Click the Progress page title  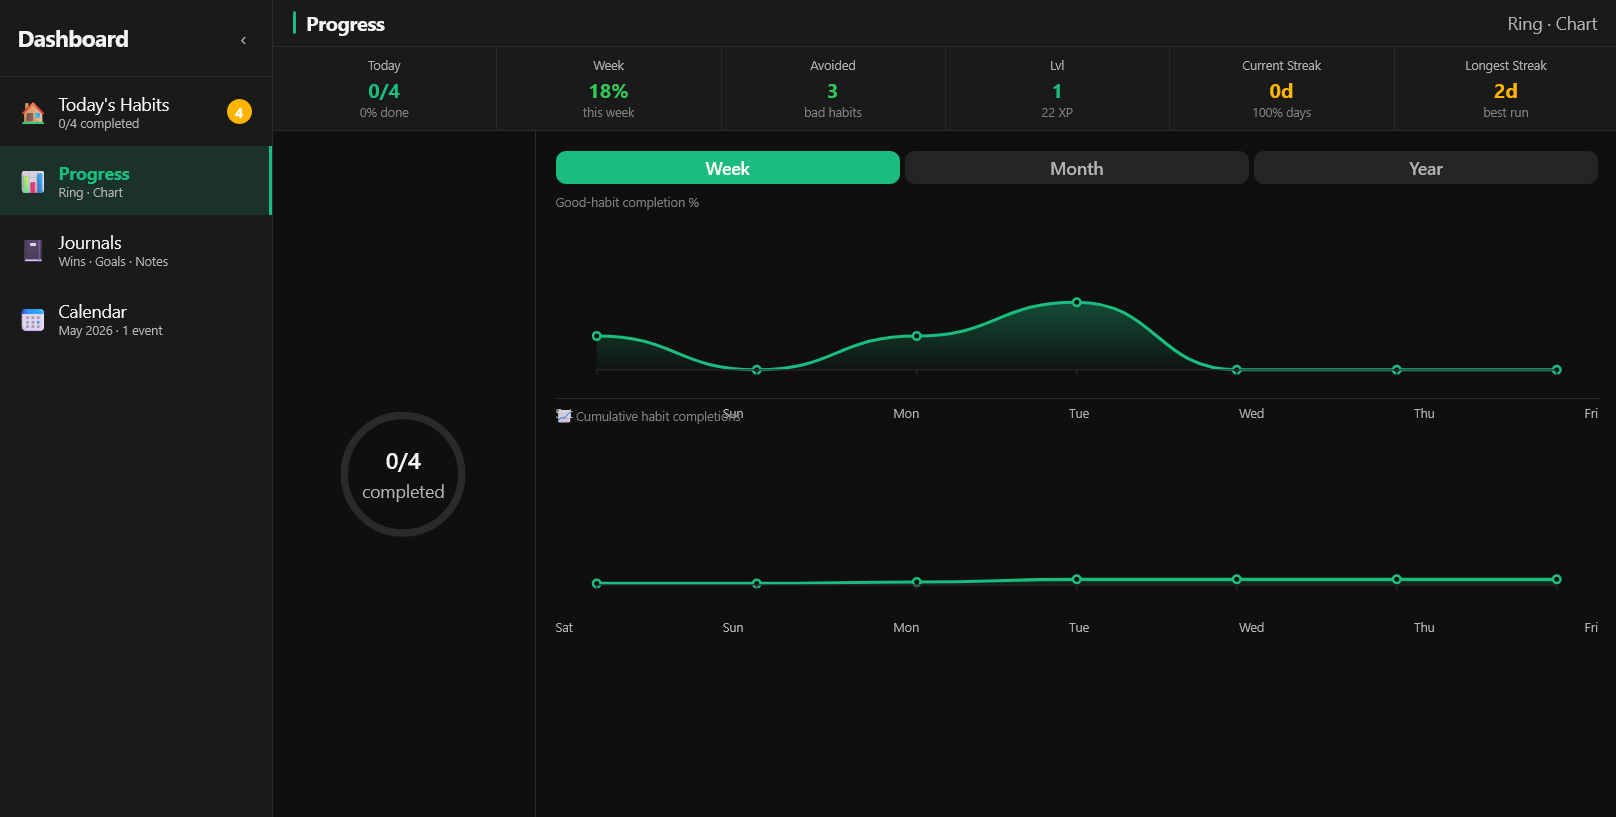click(345, 24)
